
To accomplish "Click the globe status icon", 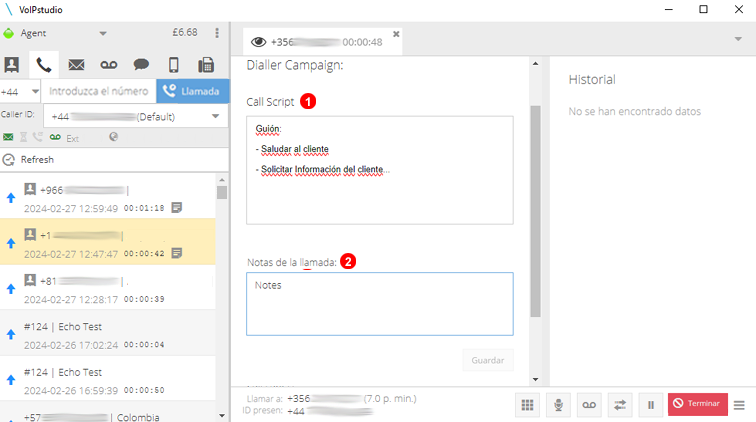I will click(113, 137).
